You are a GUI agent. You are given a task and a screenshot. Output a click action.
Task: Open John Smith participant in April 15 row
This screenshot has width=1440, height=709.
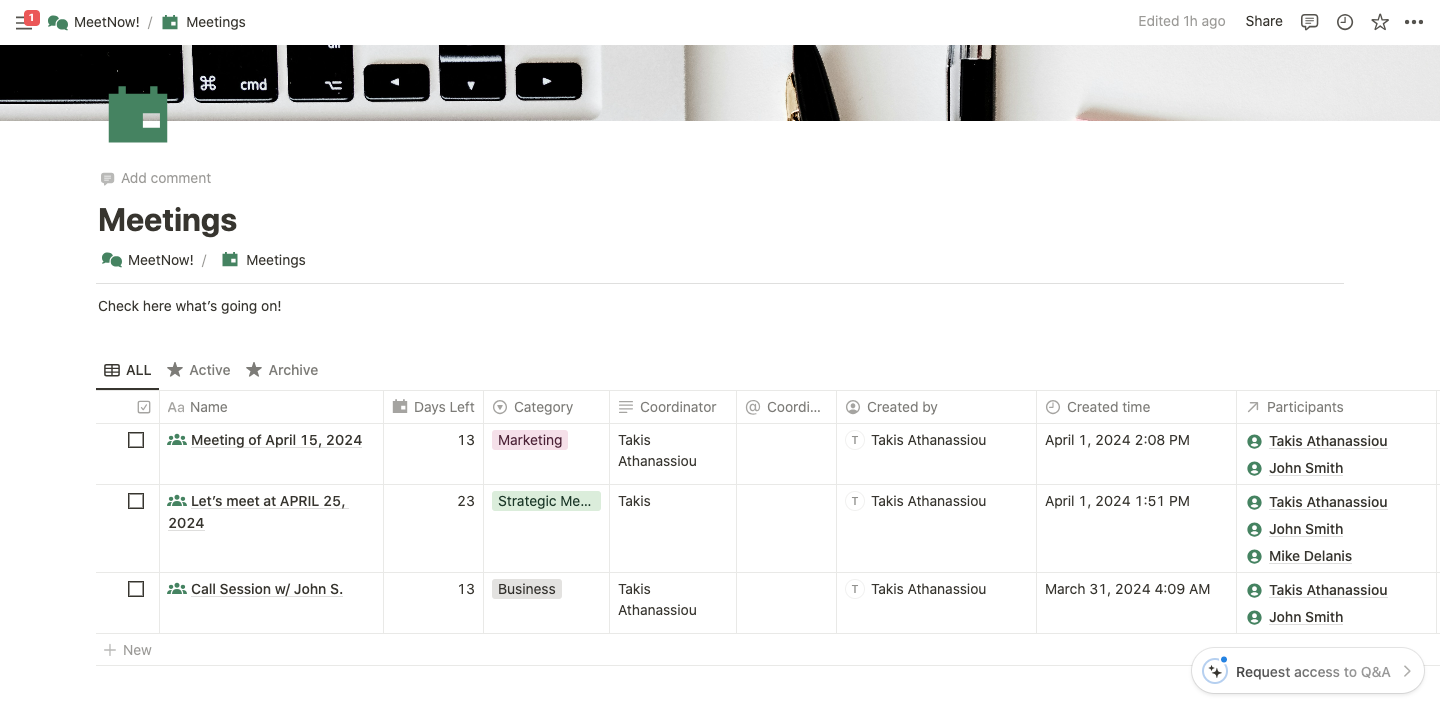[1306, 468]
